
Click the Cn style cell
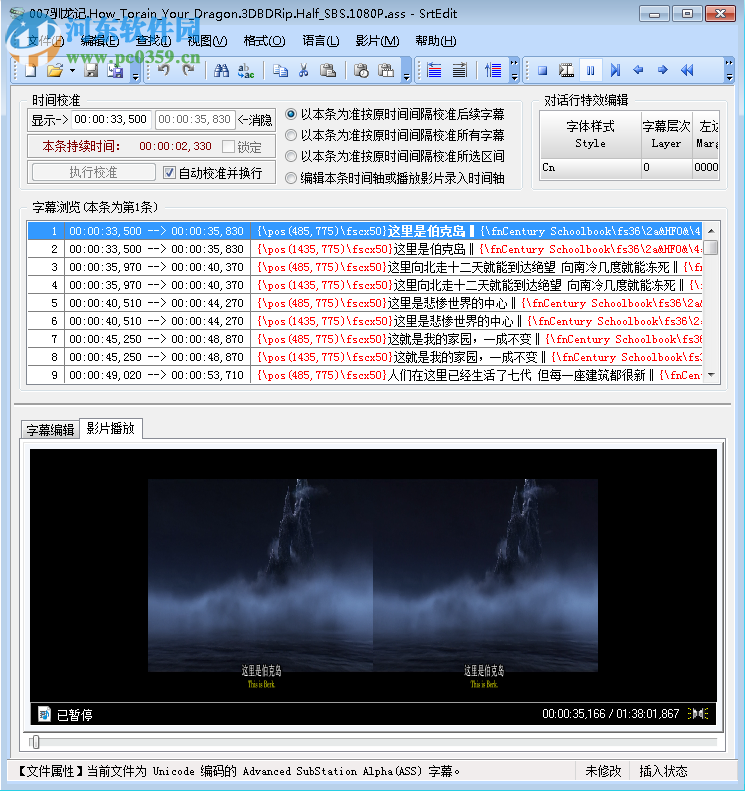(x=590, y=167)
